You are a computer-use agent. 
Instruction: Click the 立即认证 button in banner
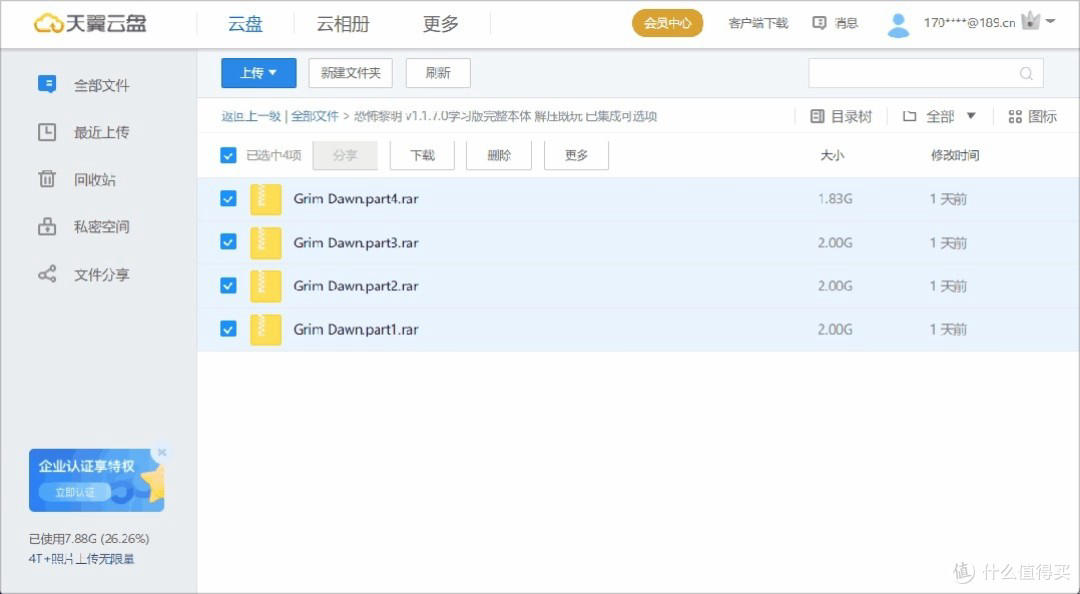pos(74,492)
